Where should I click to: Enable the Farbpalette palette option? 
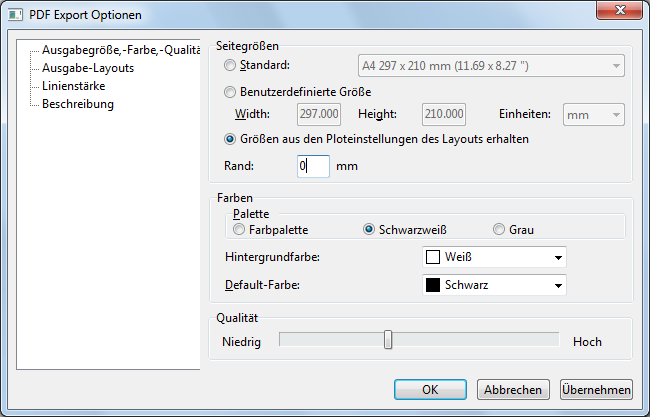[238, 229]
